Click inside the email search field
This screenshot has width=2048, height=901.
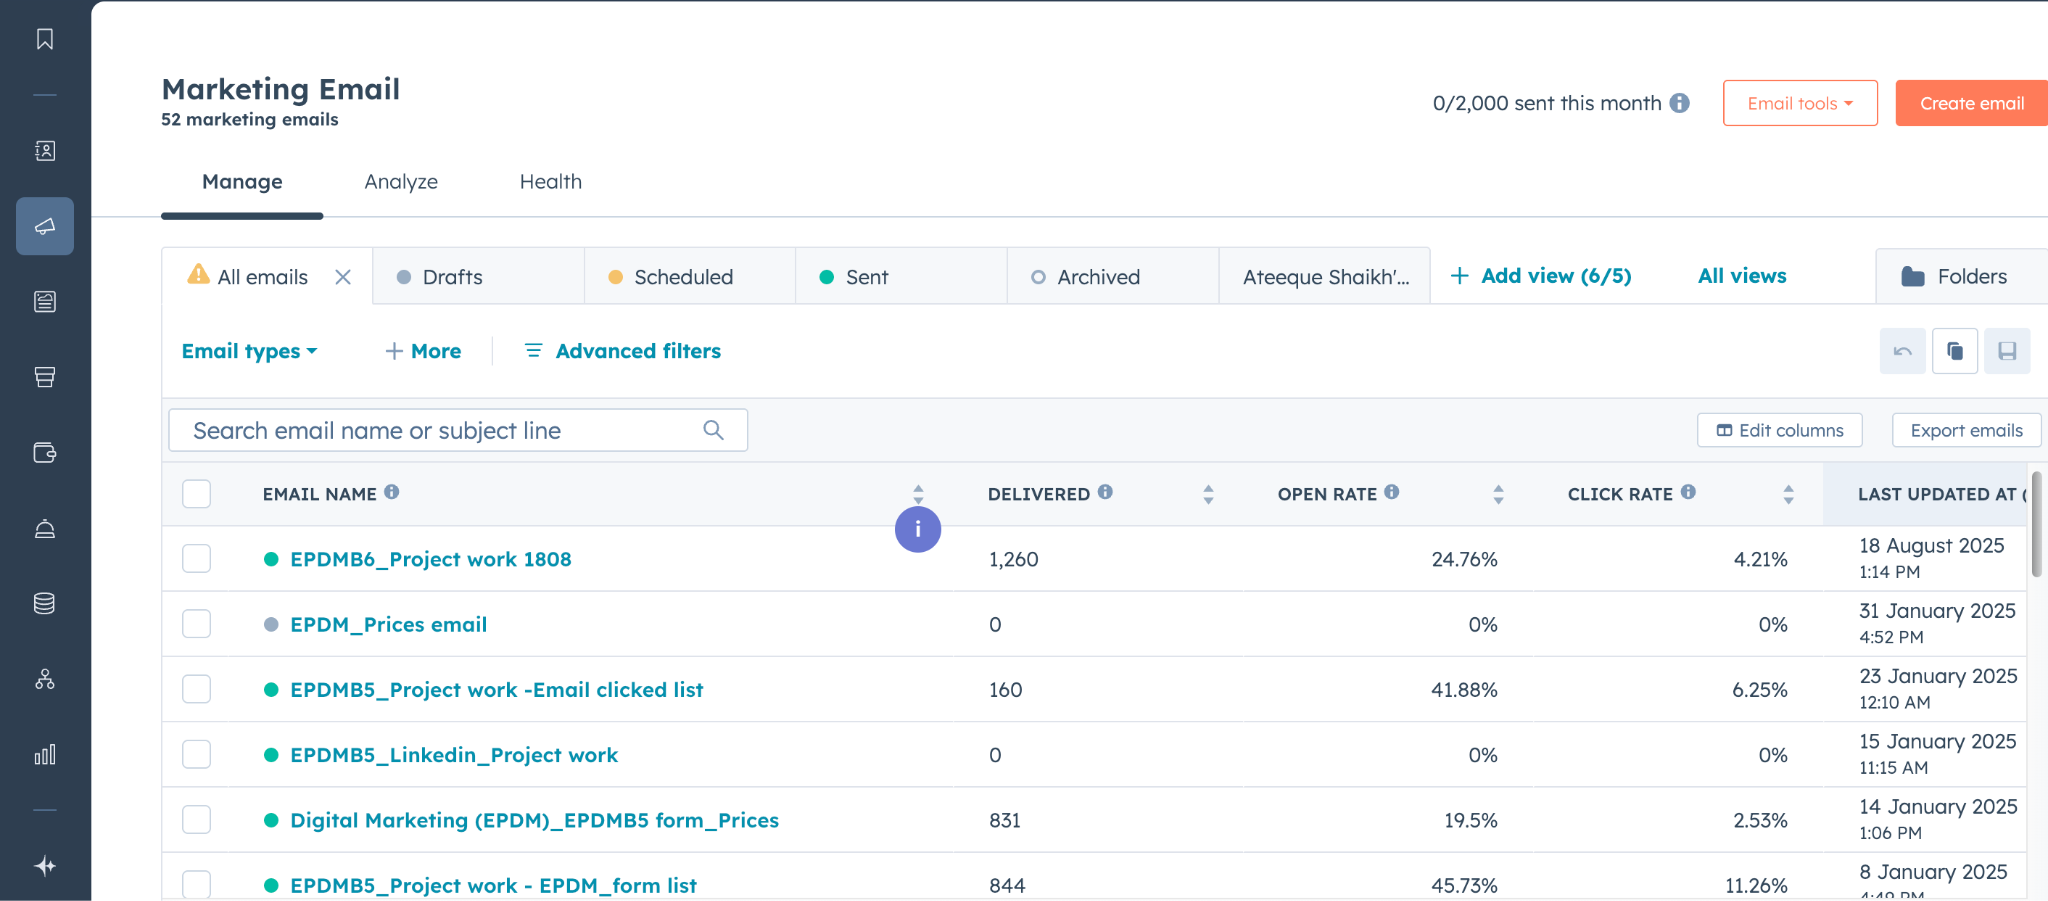pos(440,430)
